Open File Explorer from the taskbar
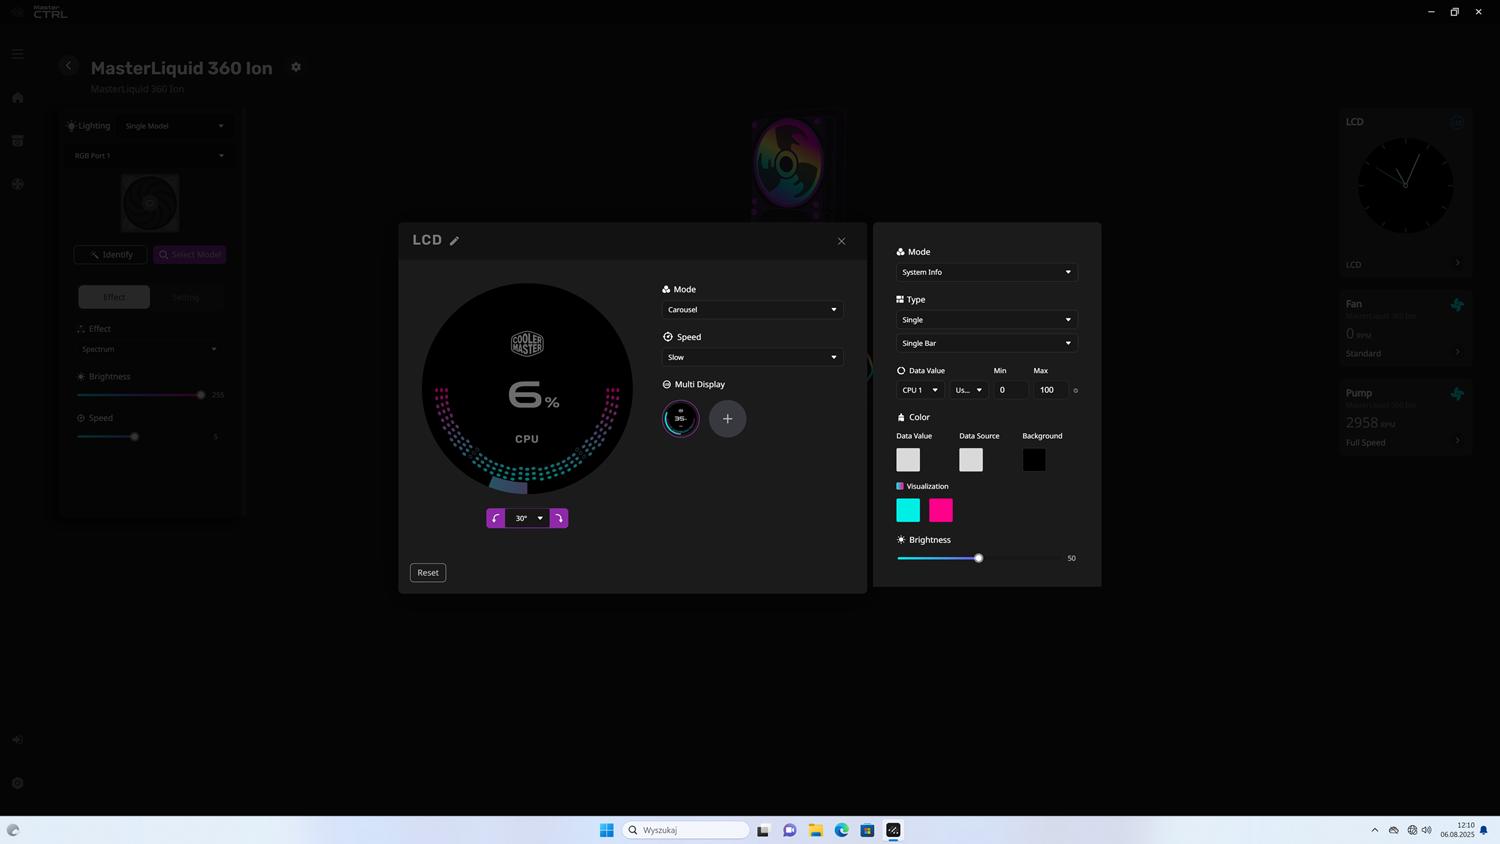 coord(815,830)
